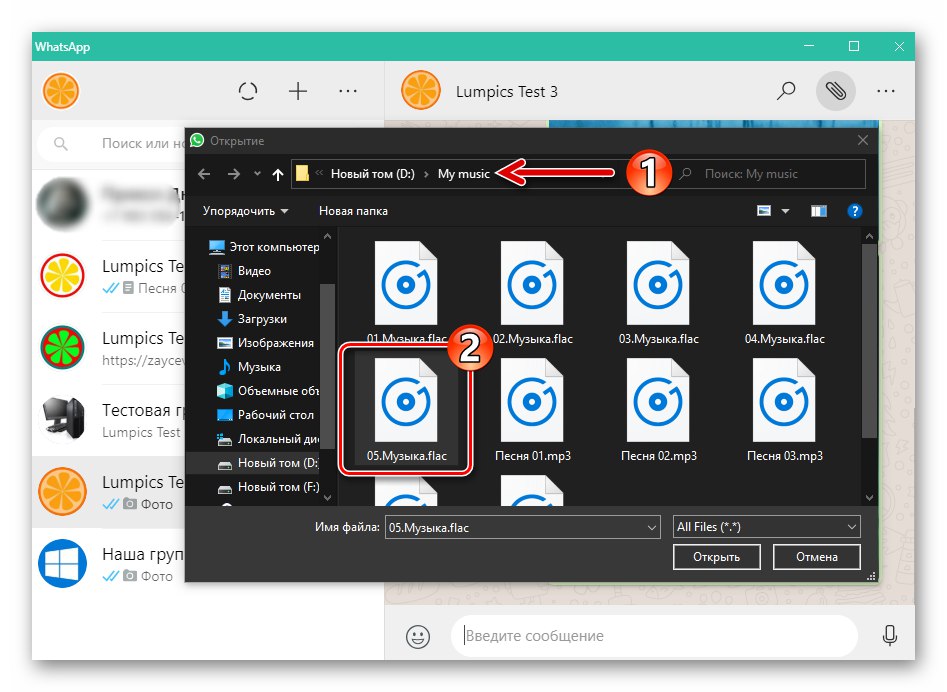Open Загрузки folder in sidebar
This screenshot has width=947, height=692.
[252, 319]
